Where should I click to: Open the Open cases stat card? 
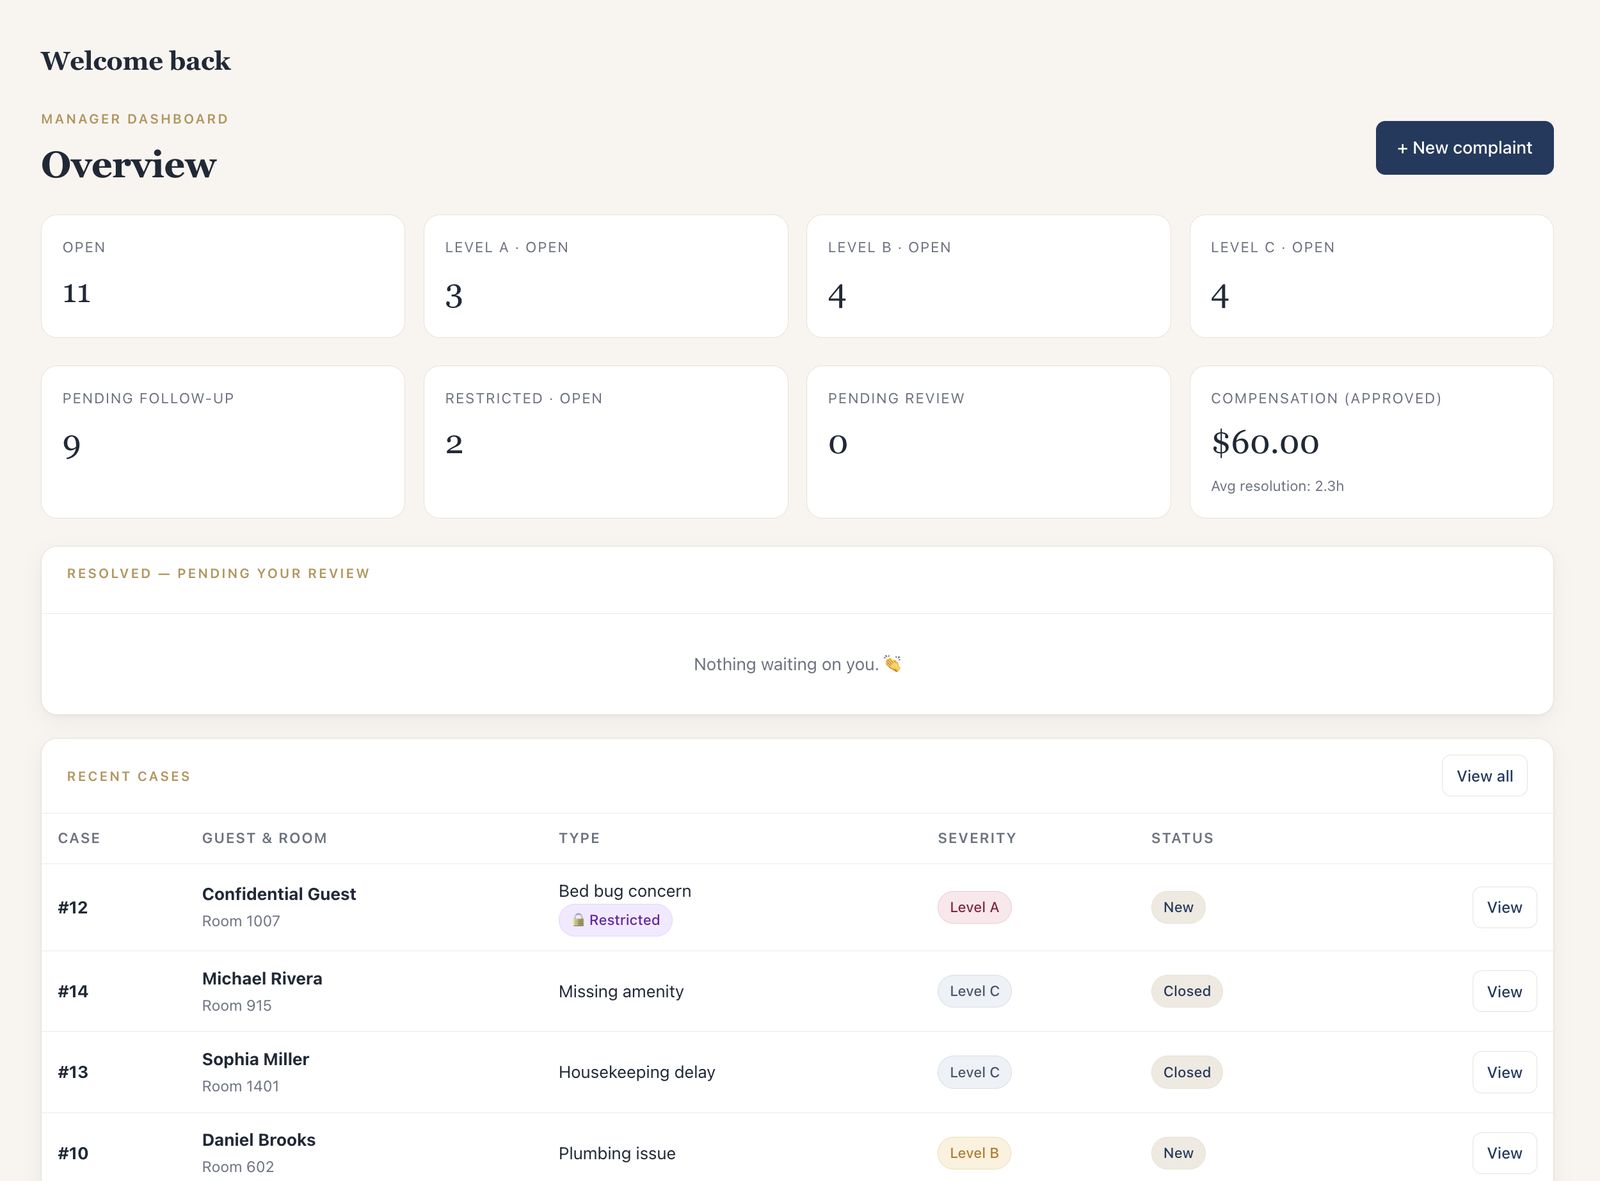[x=223, y=276]
